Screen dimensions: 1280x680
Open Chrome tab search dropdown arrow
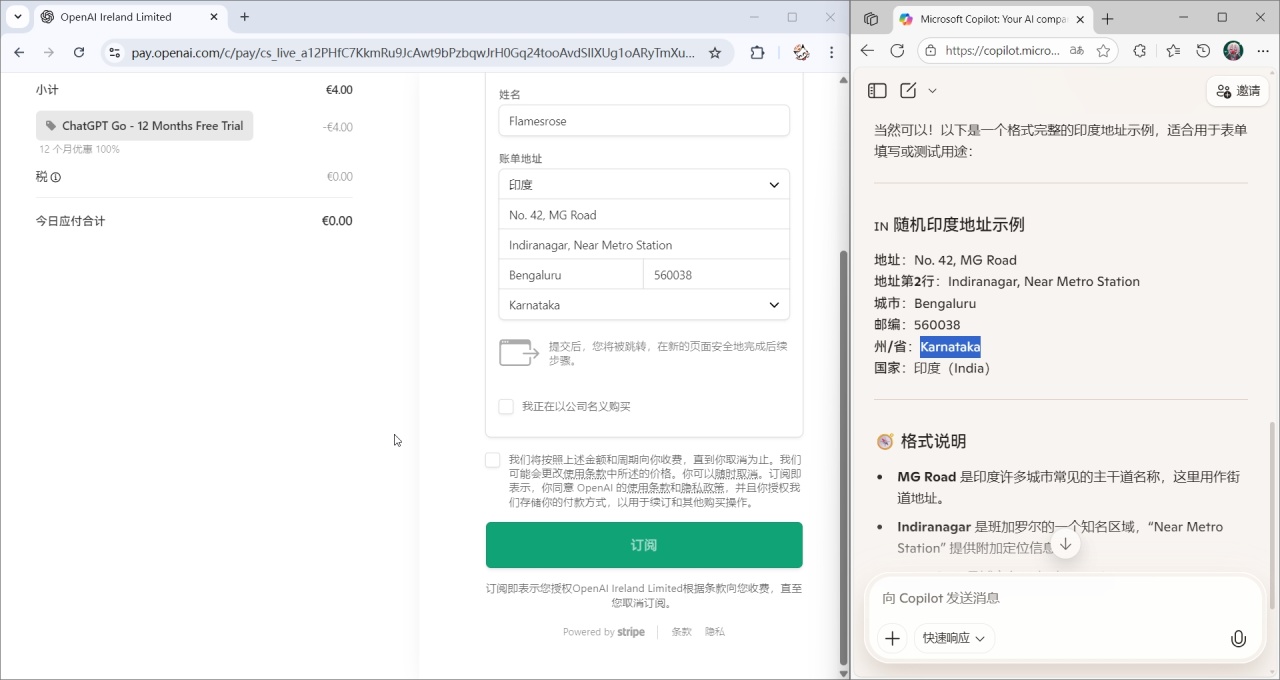pos(17,17)
